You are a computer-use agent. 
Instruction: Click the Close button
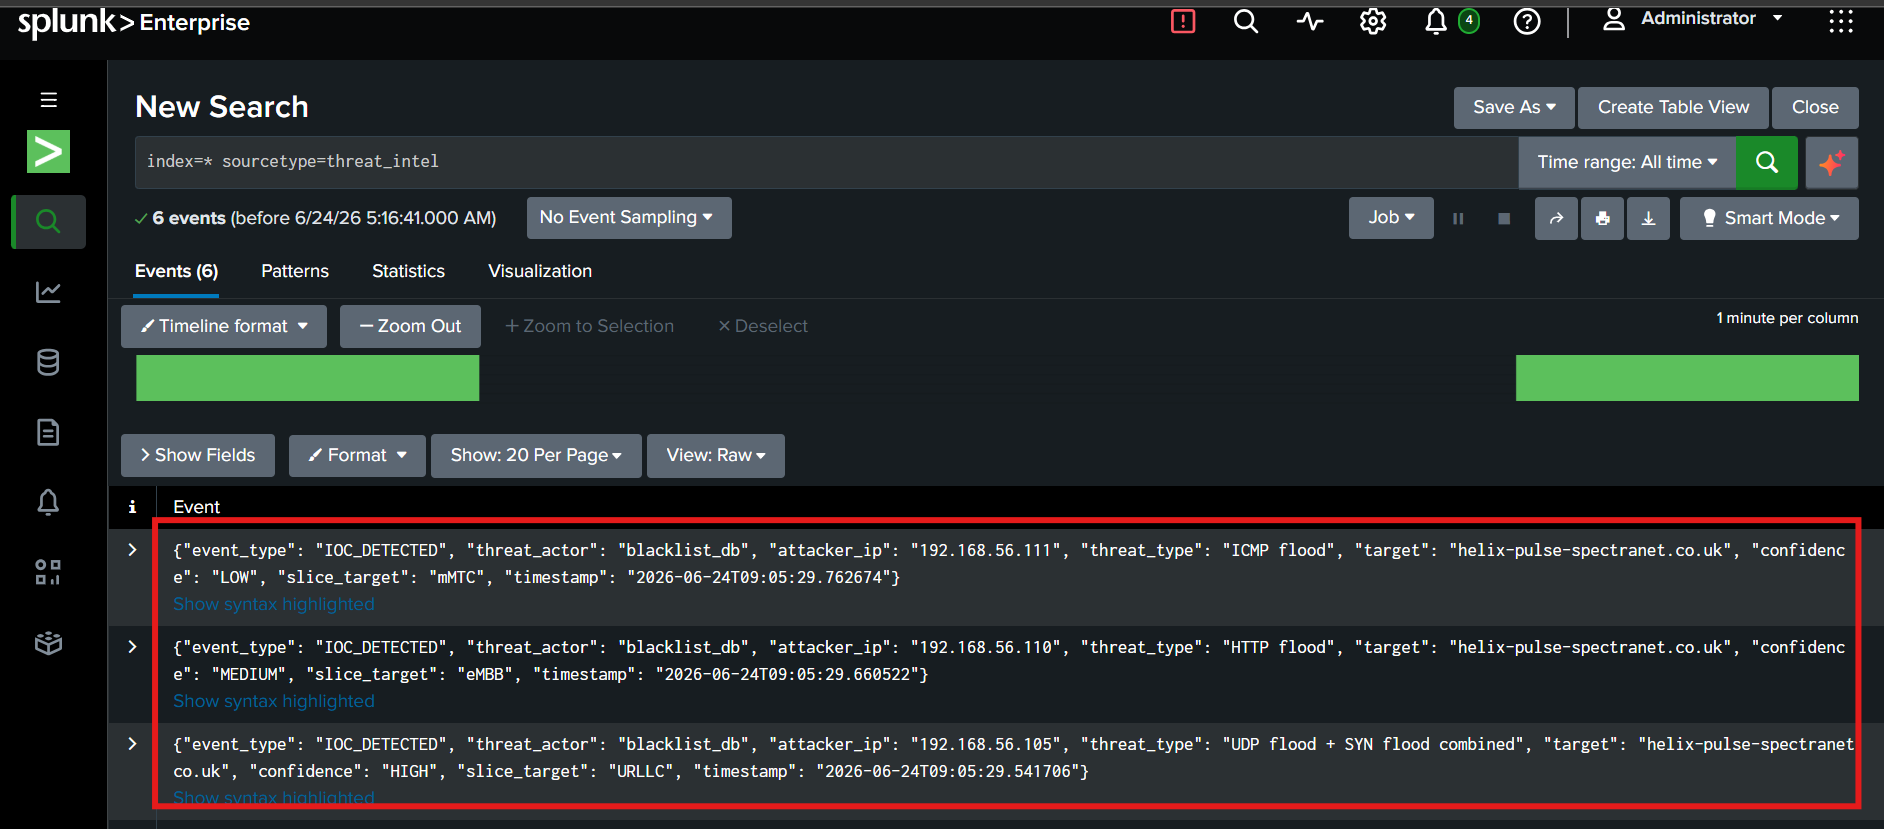click(x=1815, y=107)
